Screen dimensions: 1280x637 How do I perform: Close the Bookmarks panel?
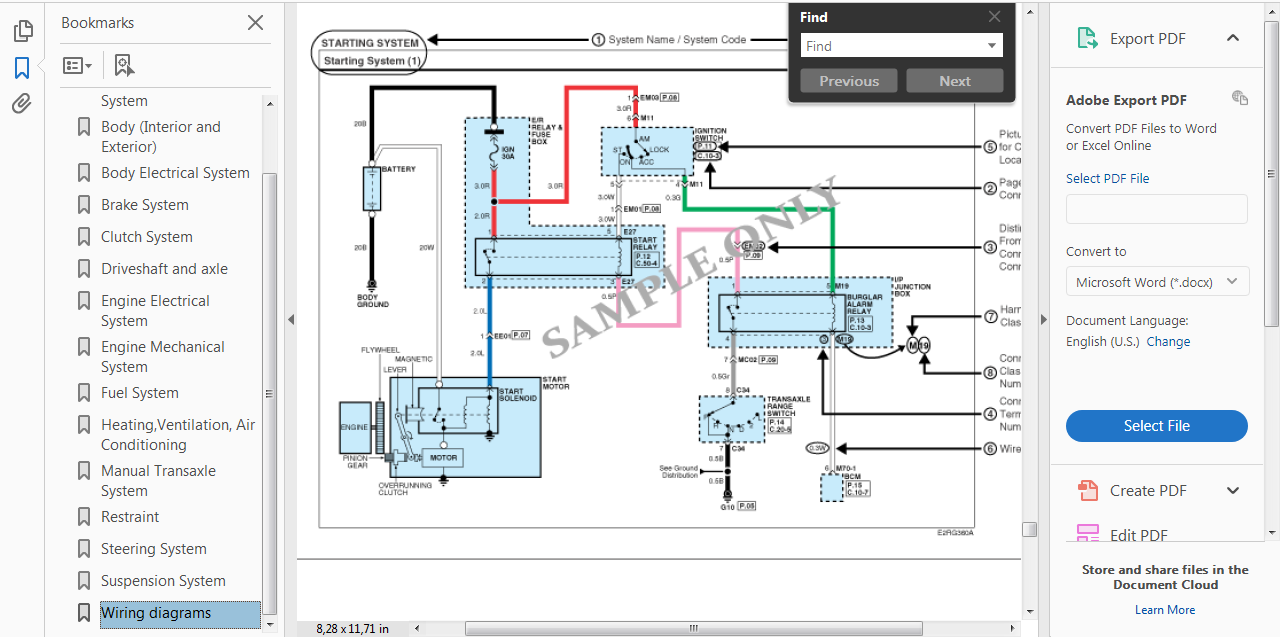[x=255, y=23]
